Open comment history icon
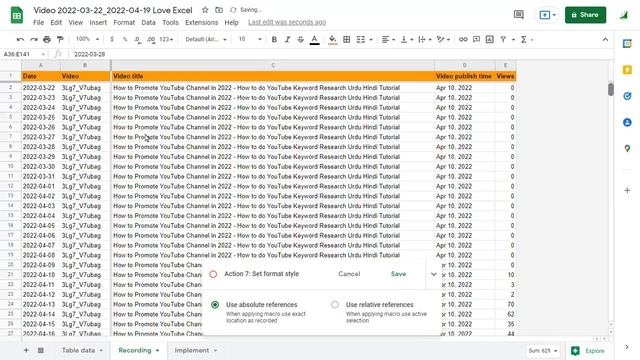Image resolution: width=640 pixels, height=360 pixels. point(519,15)
